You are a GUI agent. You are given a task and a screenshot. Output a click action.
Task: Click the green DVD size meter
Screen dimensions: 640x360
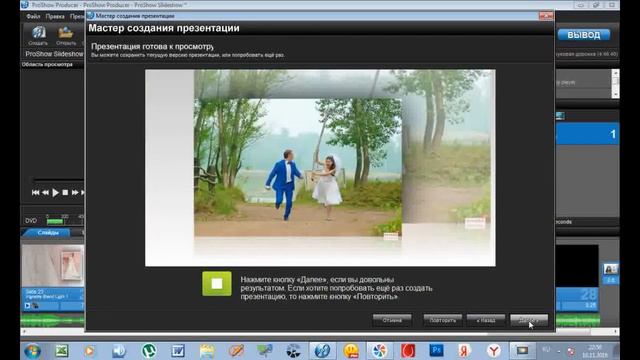click(55, 222)
